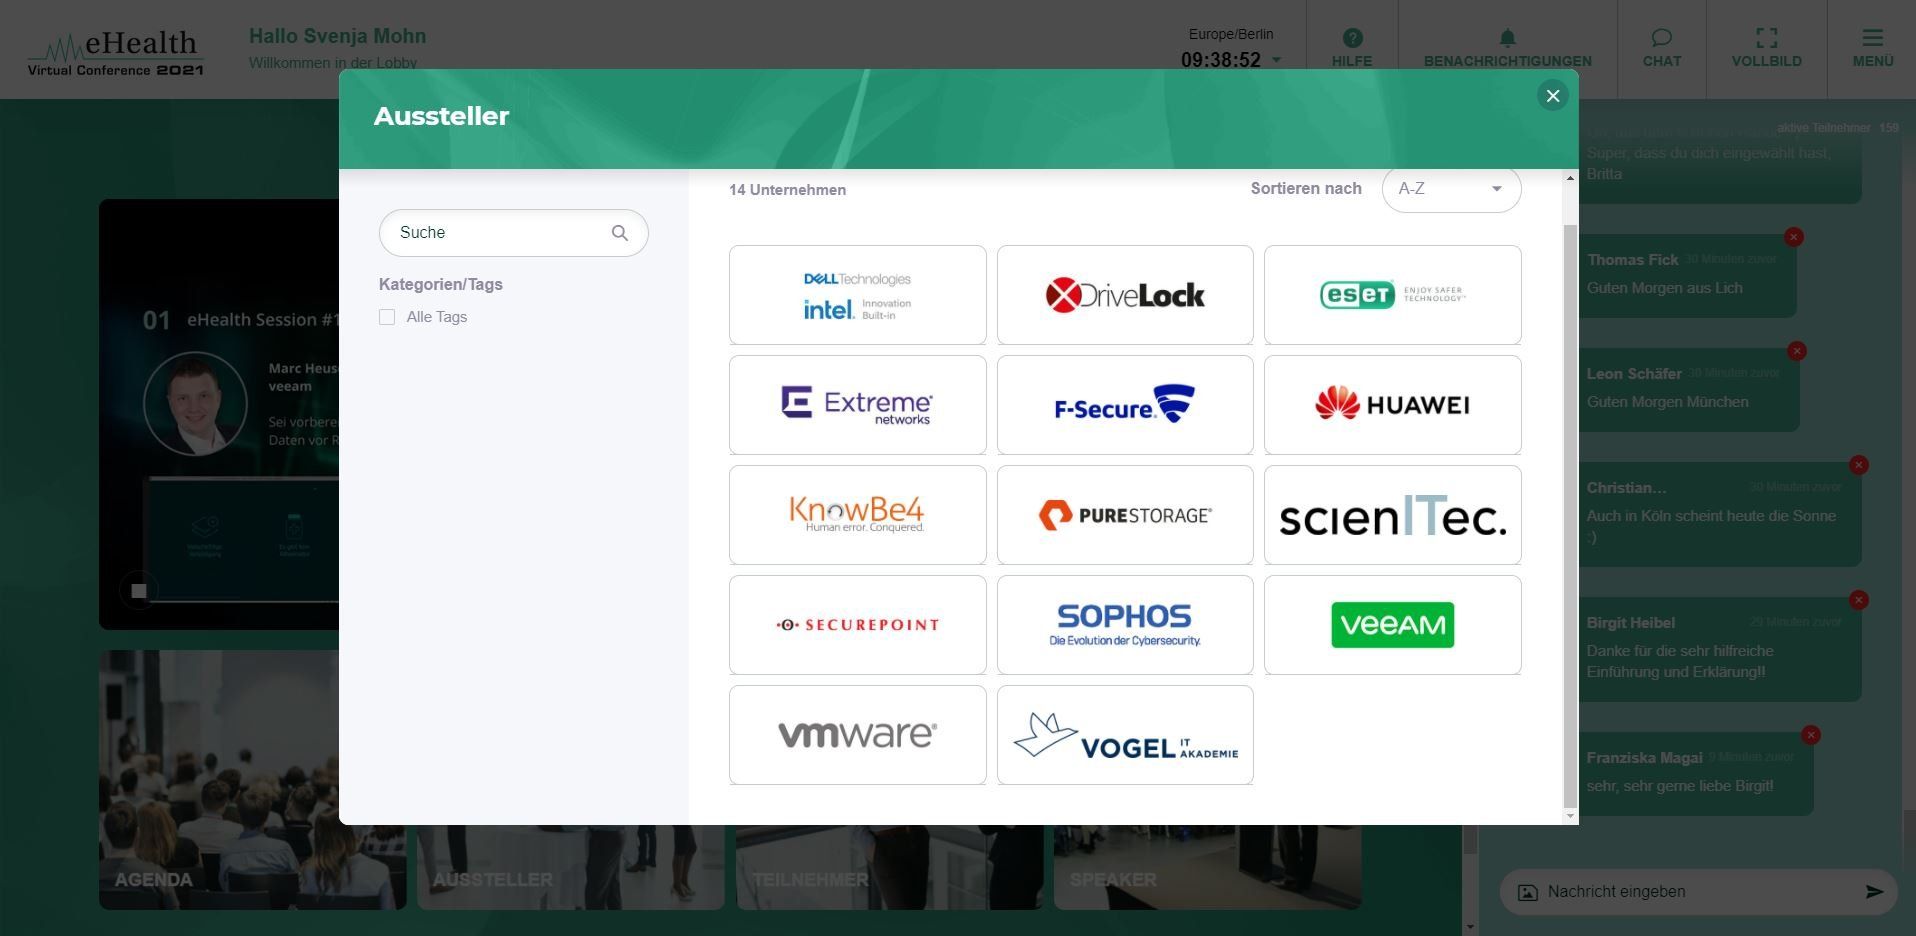The width and height of the screenshot is (1916, 936).
Task: Click into the Suche search field
Action: (x=513, y=233)
